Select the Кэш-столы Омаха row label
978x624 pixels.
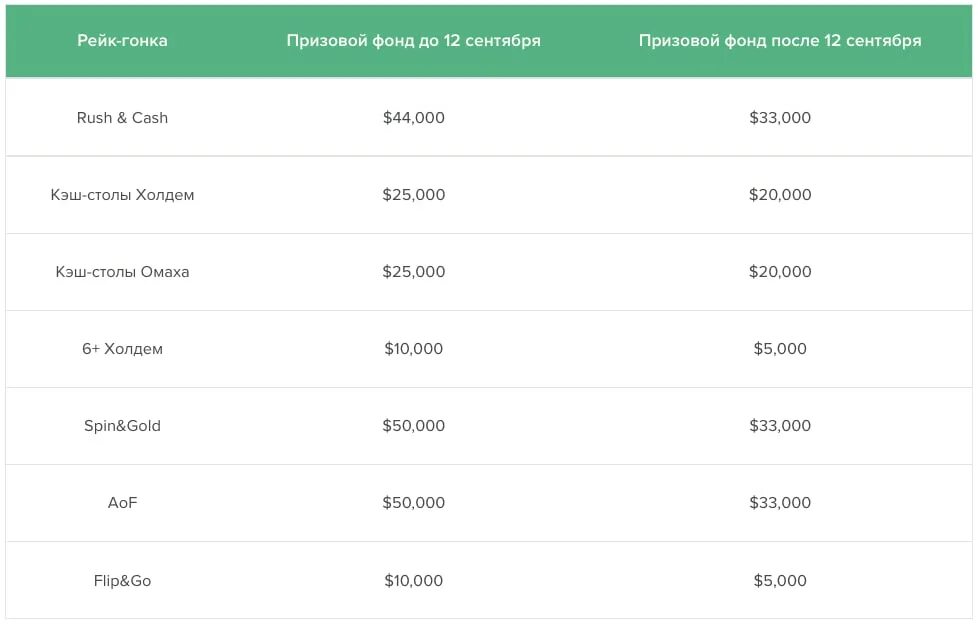122,271
